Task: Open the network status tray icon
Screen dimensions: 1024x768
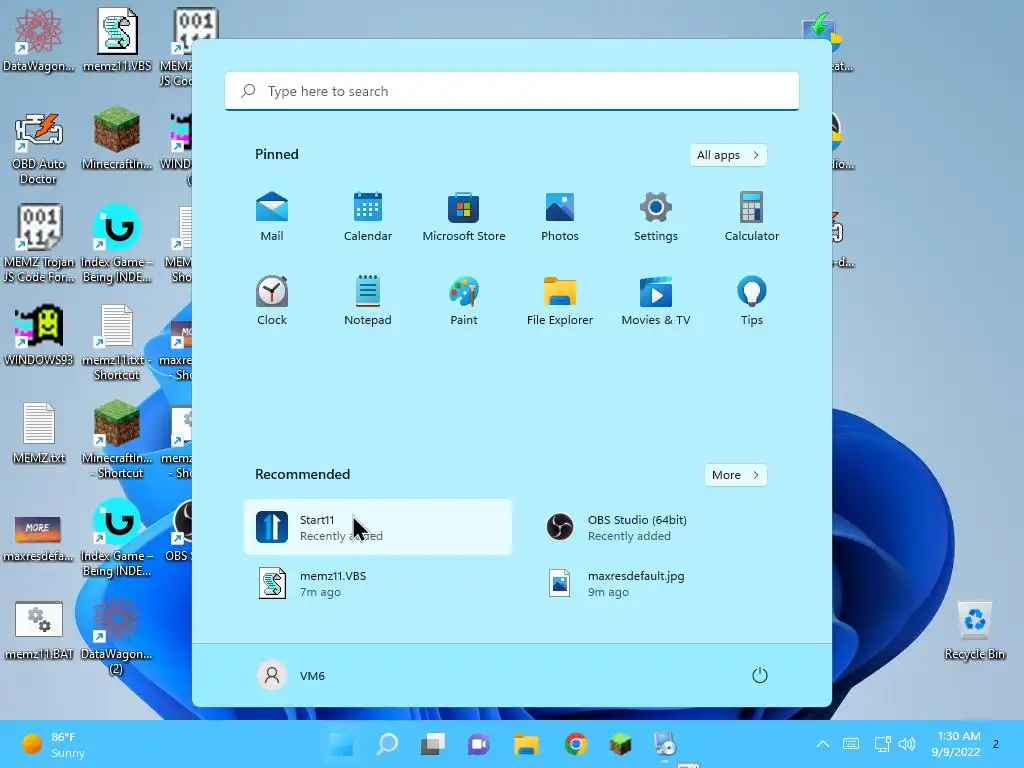Action: point(882,744)
